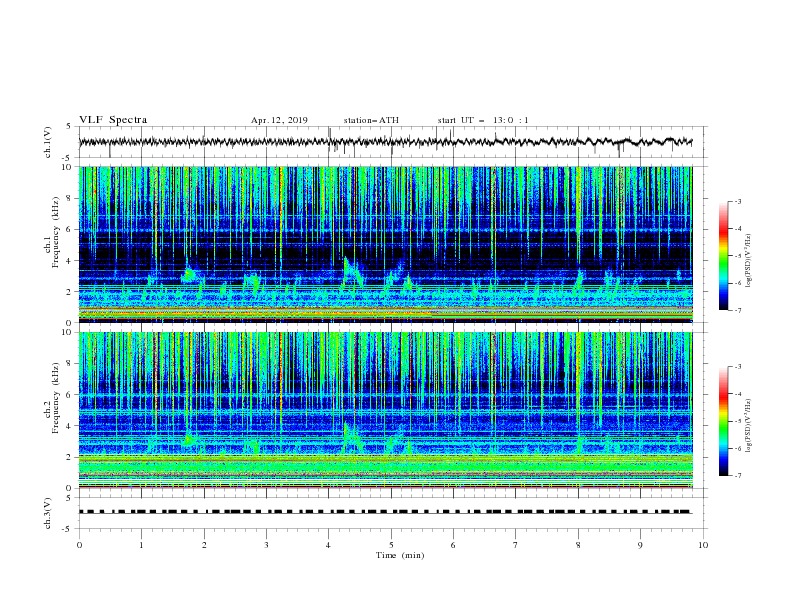Click the "station=ATH" header label
This screenshot has height=612, width=792.
[371, 121]
